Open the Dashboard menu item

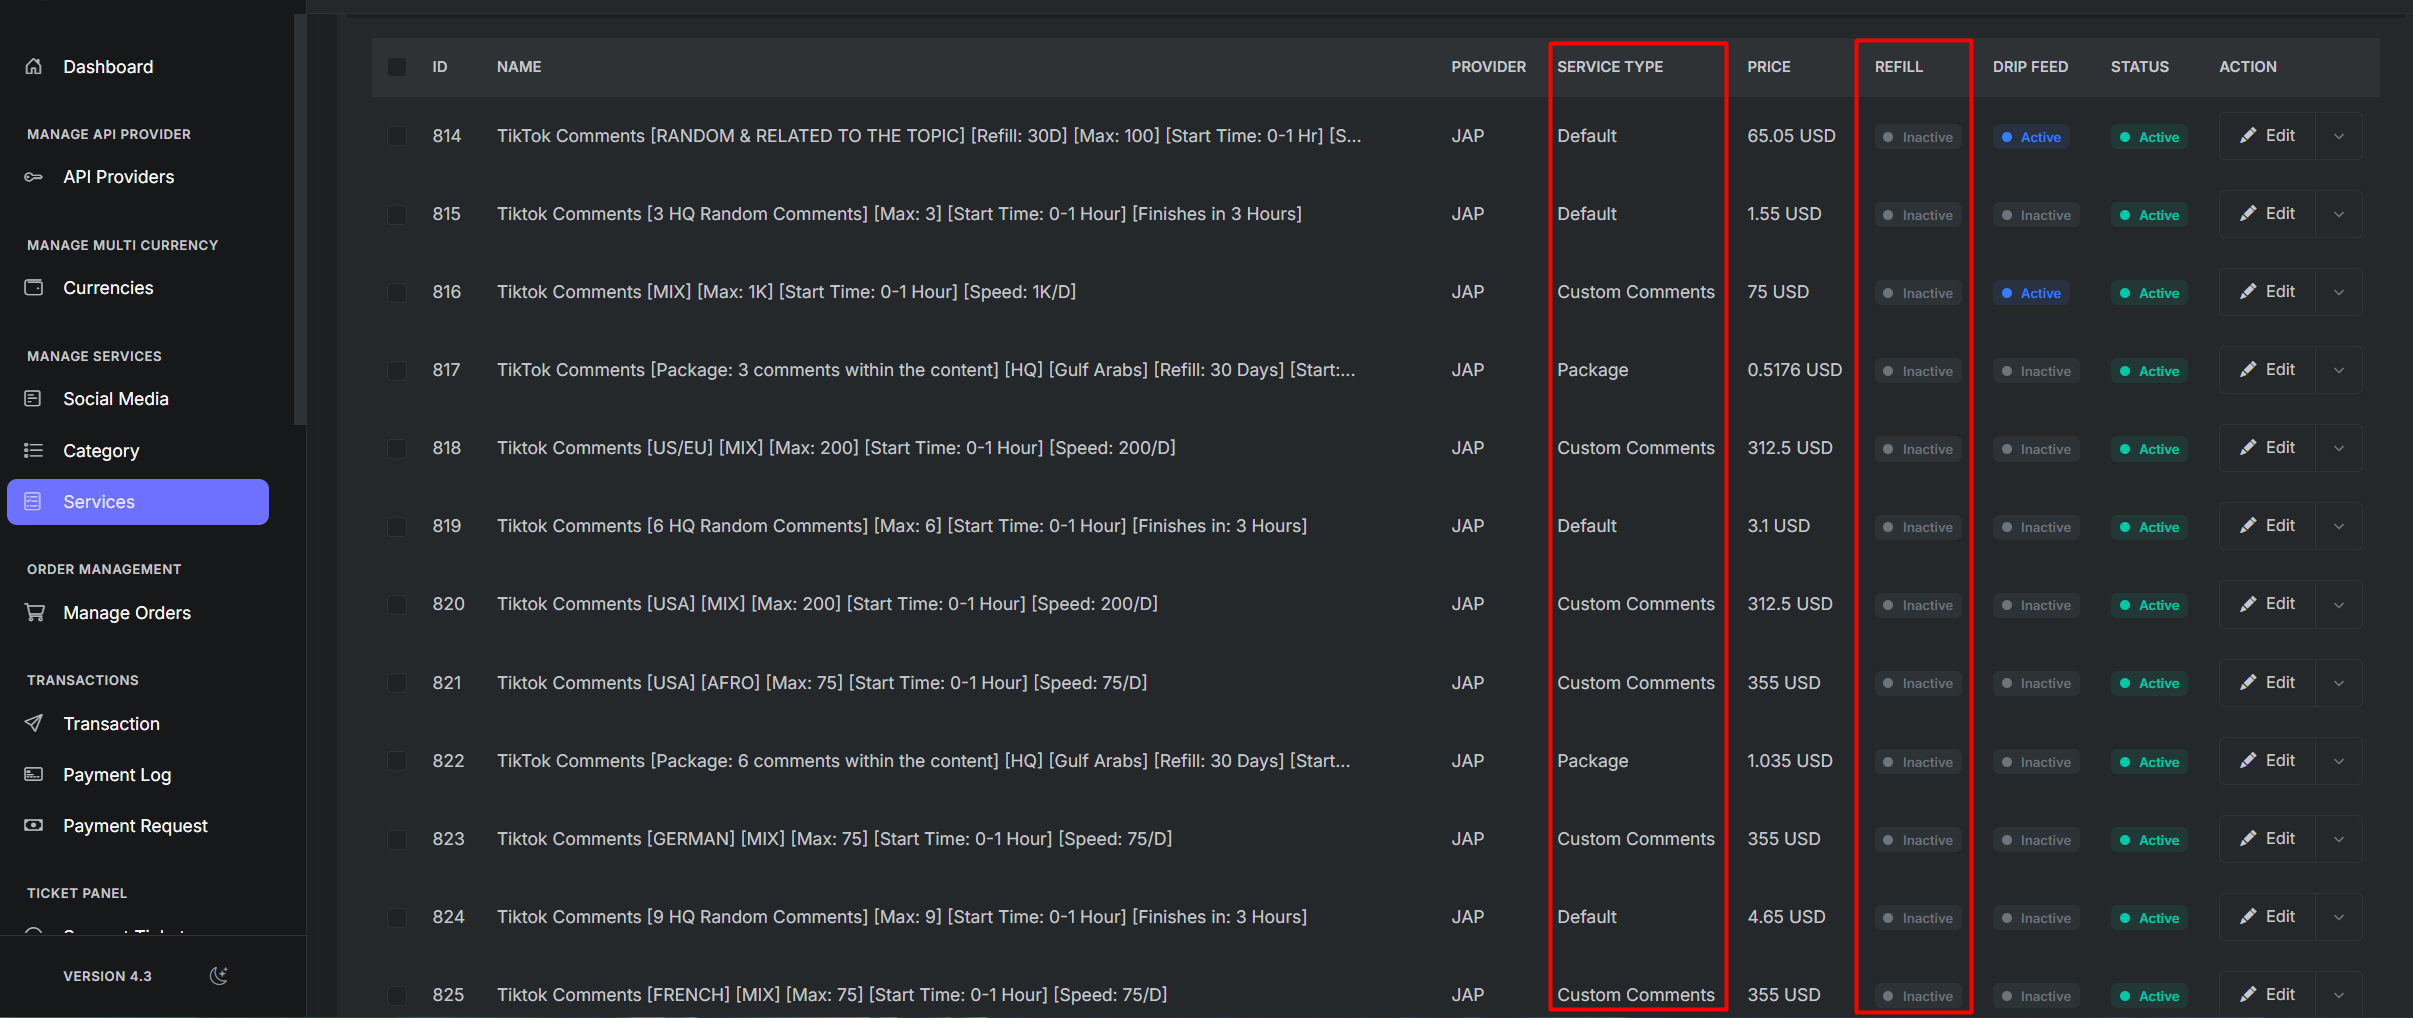tap(108, 67)
